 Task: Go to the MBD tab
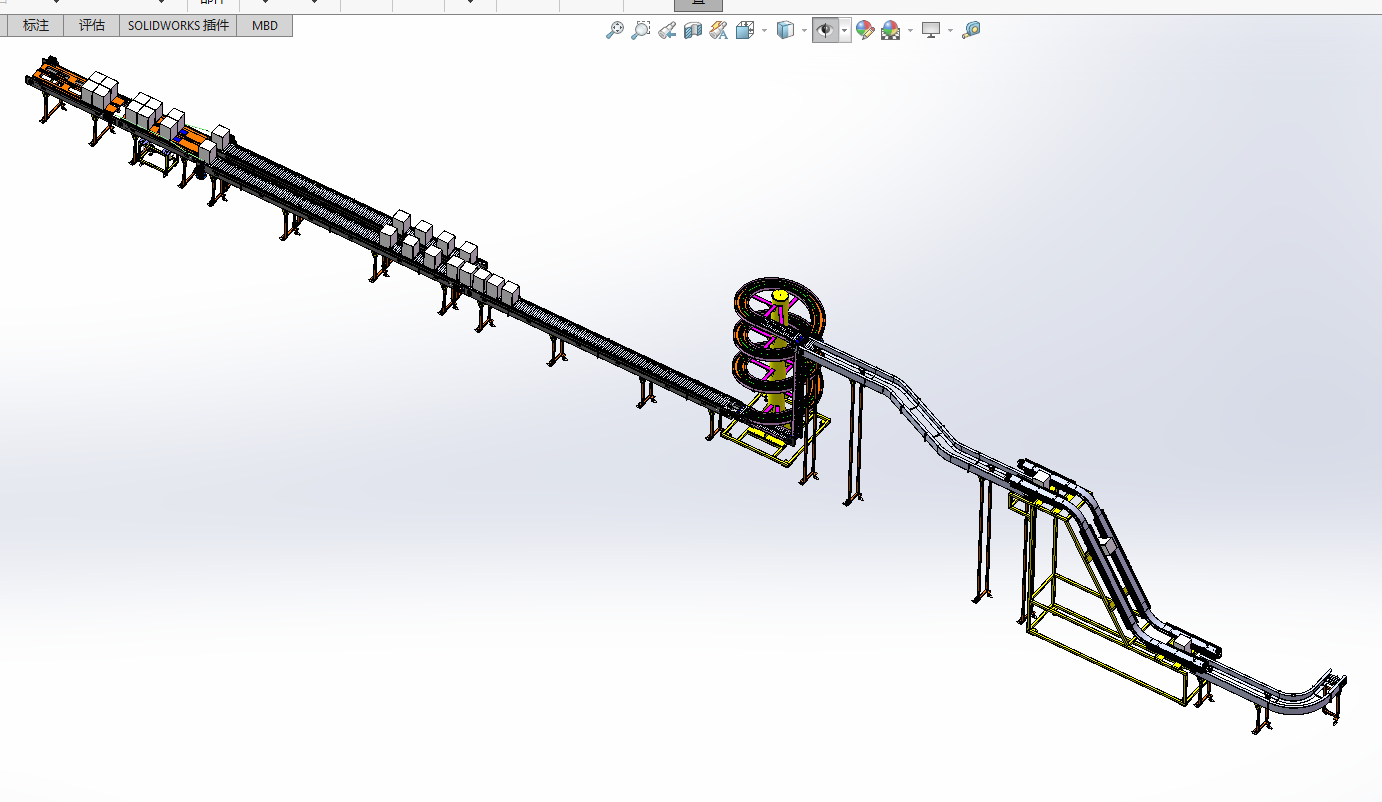tap(265, 26)
